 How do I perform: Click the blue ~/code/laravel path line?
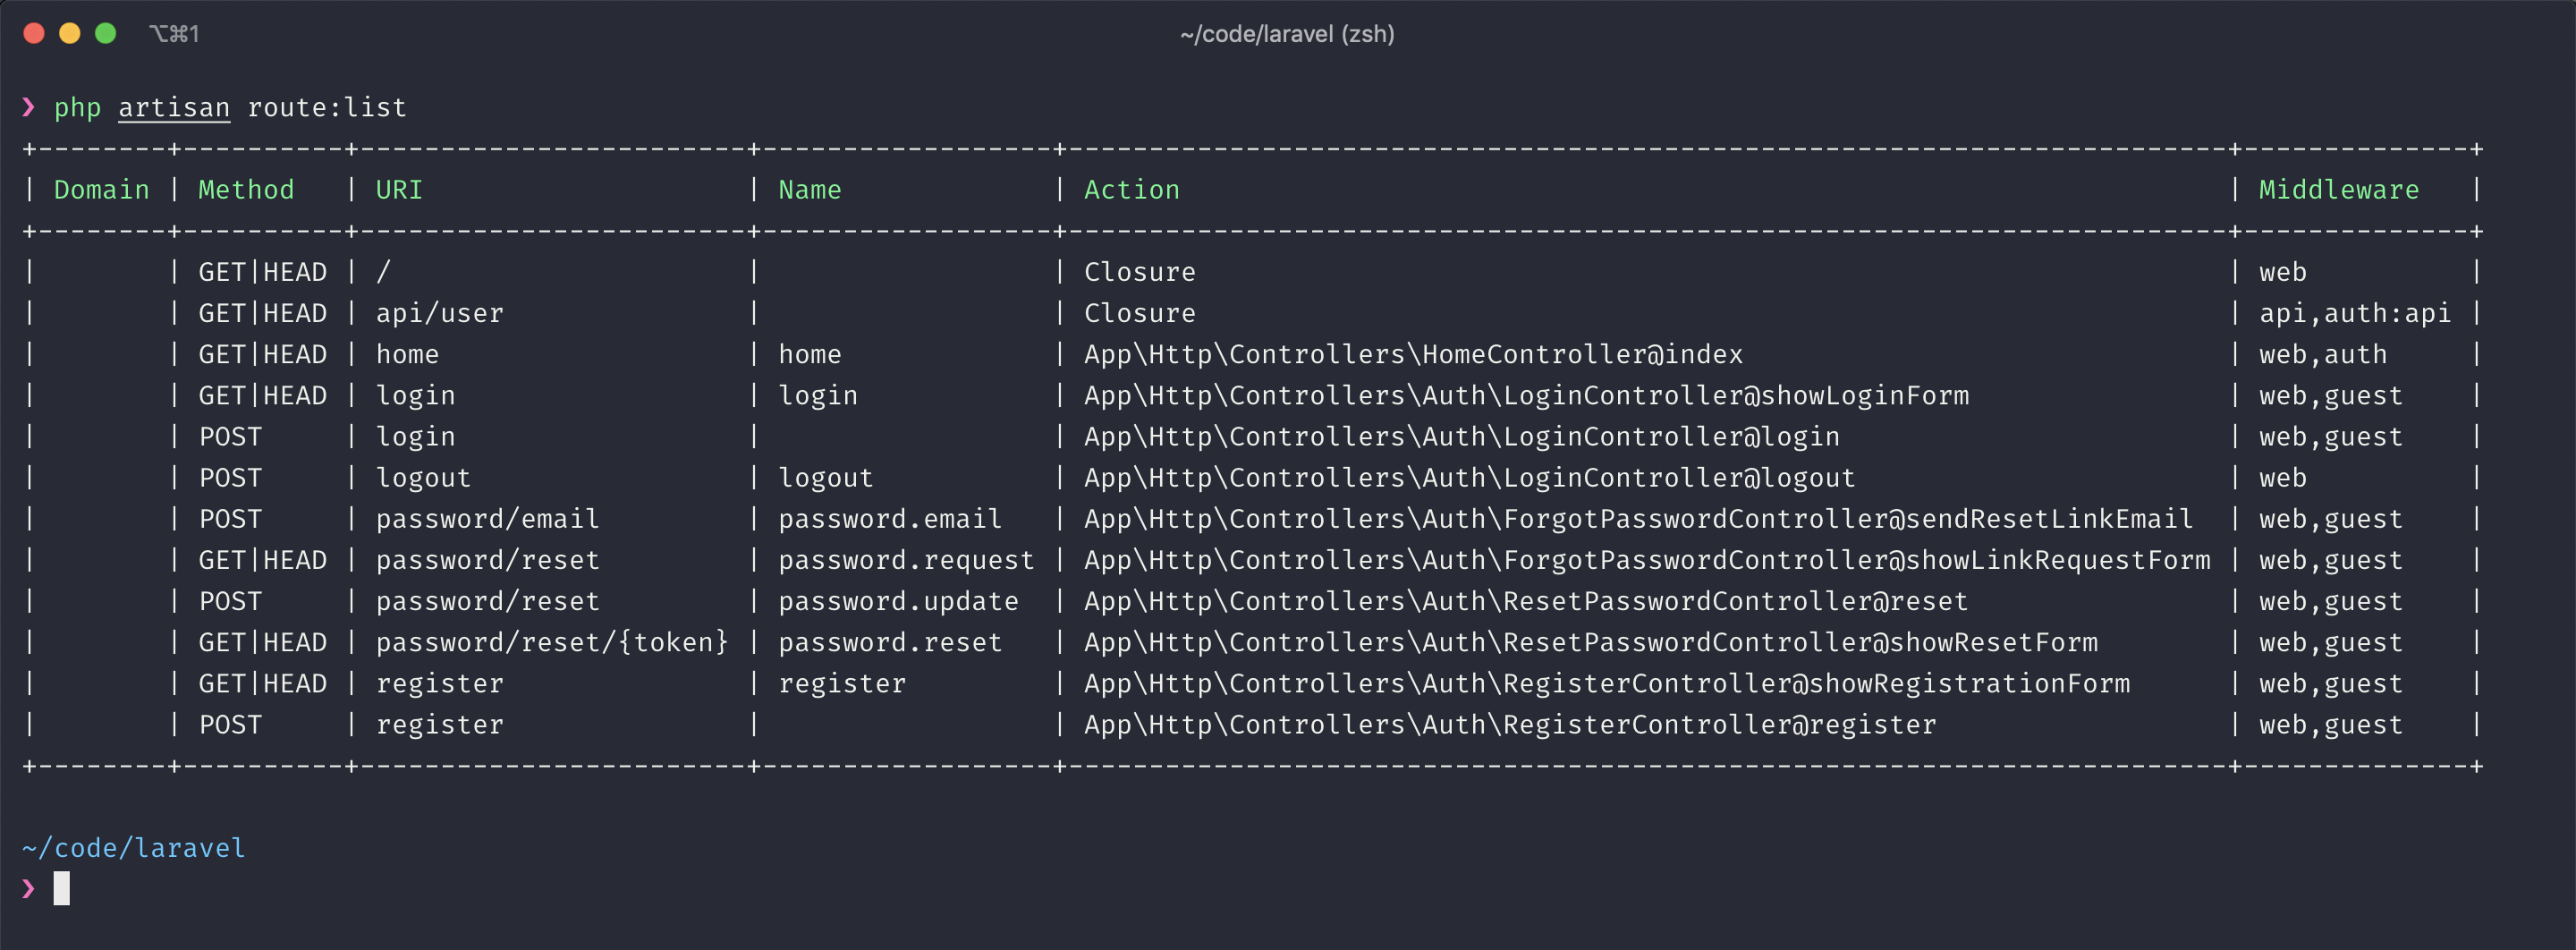coord(134,848)
